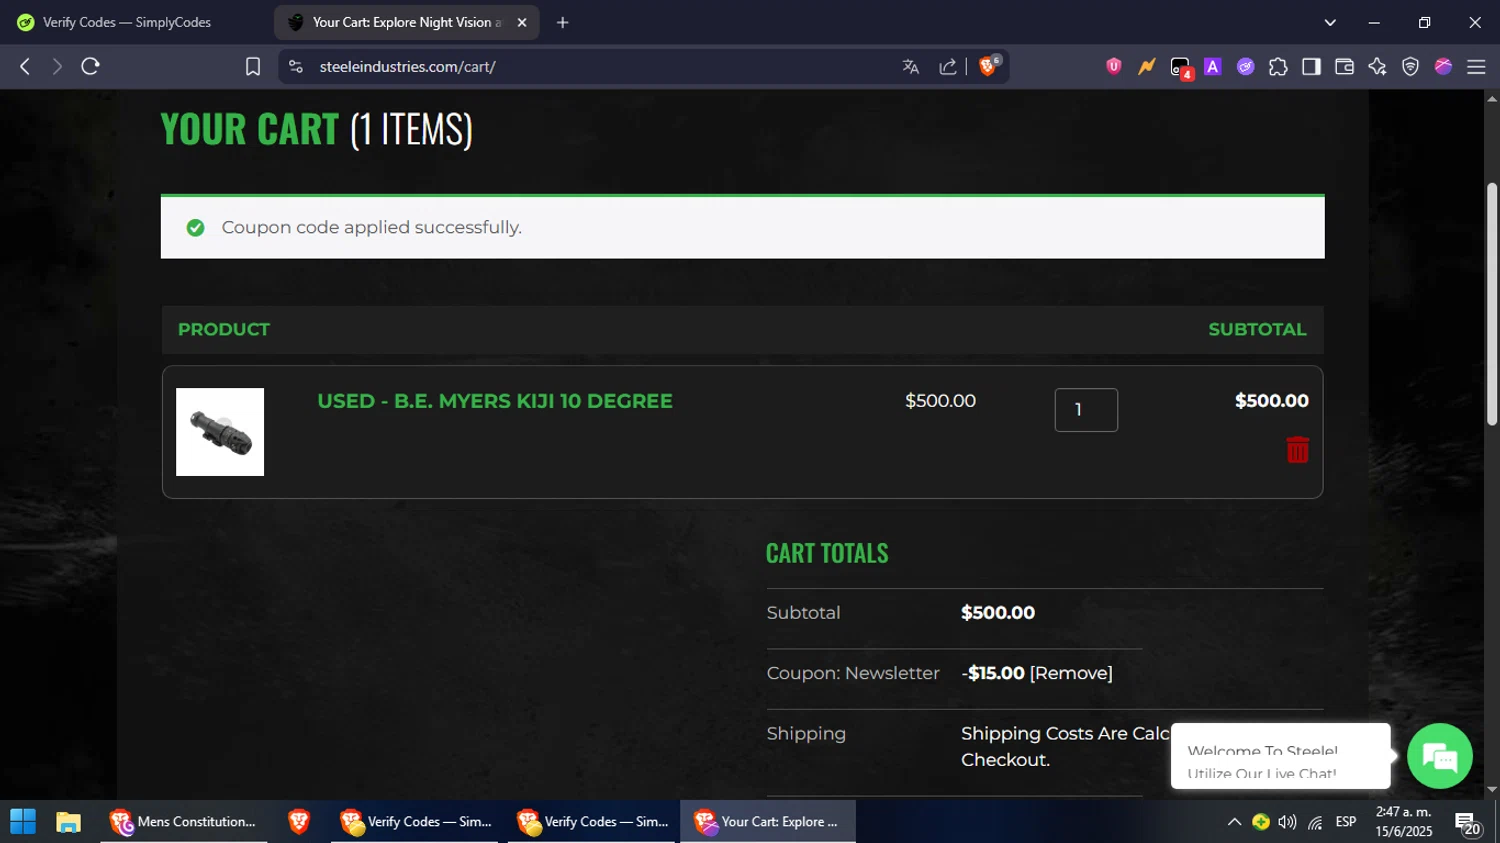
Task: Open the notification center with 20 badge
Action: pyautogui.click(x=1468, y=824)
